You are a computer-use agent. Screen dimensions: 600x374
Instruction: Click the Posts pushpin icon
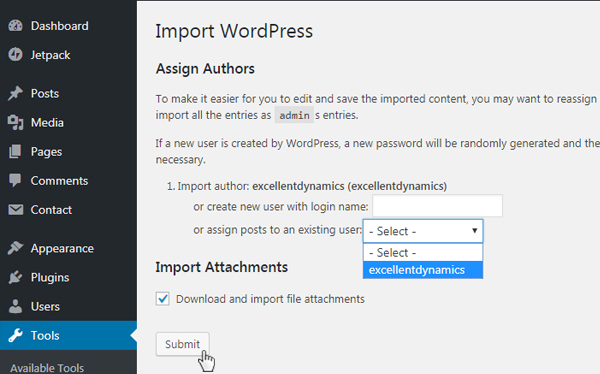point(15,93)
